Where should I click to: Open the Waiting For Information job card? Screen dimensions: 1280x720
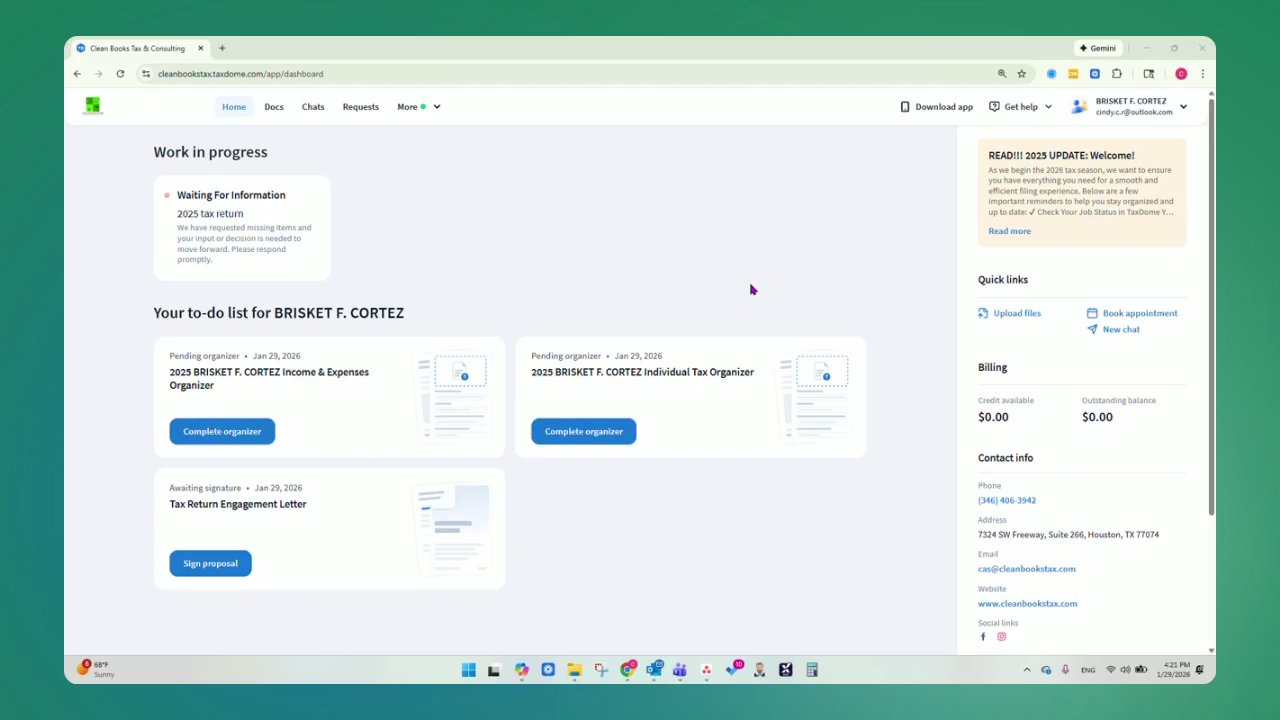[x=242, y=228]
